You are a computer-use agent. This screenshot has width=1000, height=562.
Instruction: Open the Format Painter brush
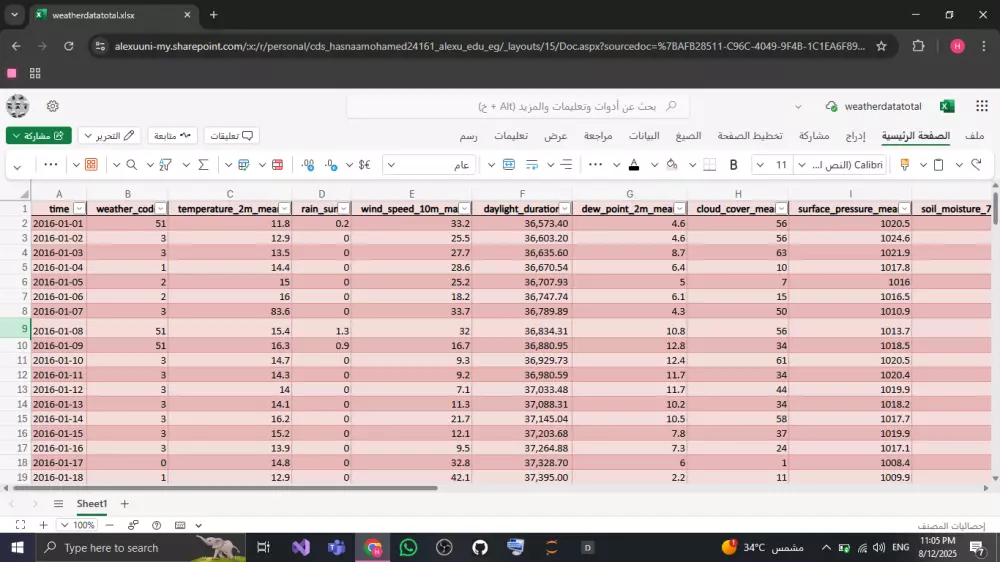click(x=904, y=165)
